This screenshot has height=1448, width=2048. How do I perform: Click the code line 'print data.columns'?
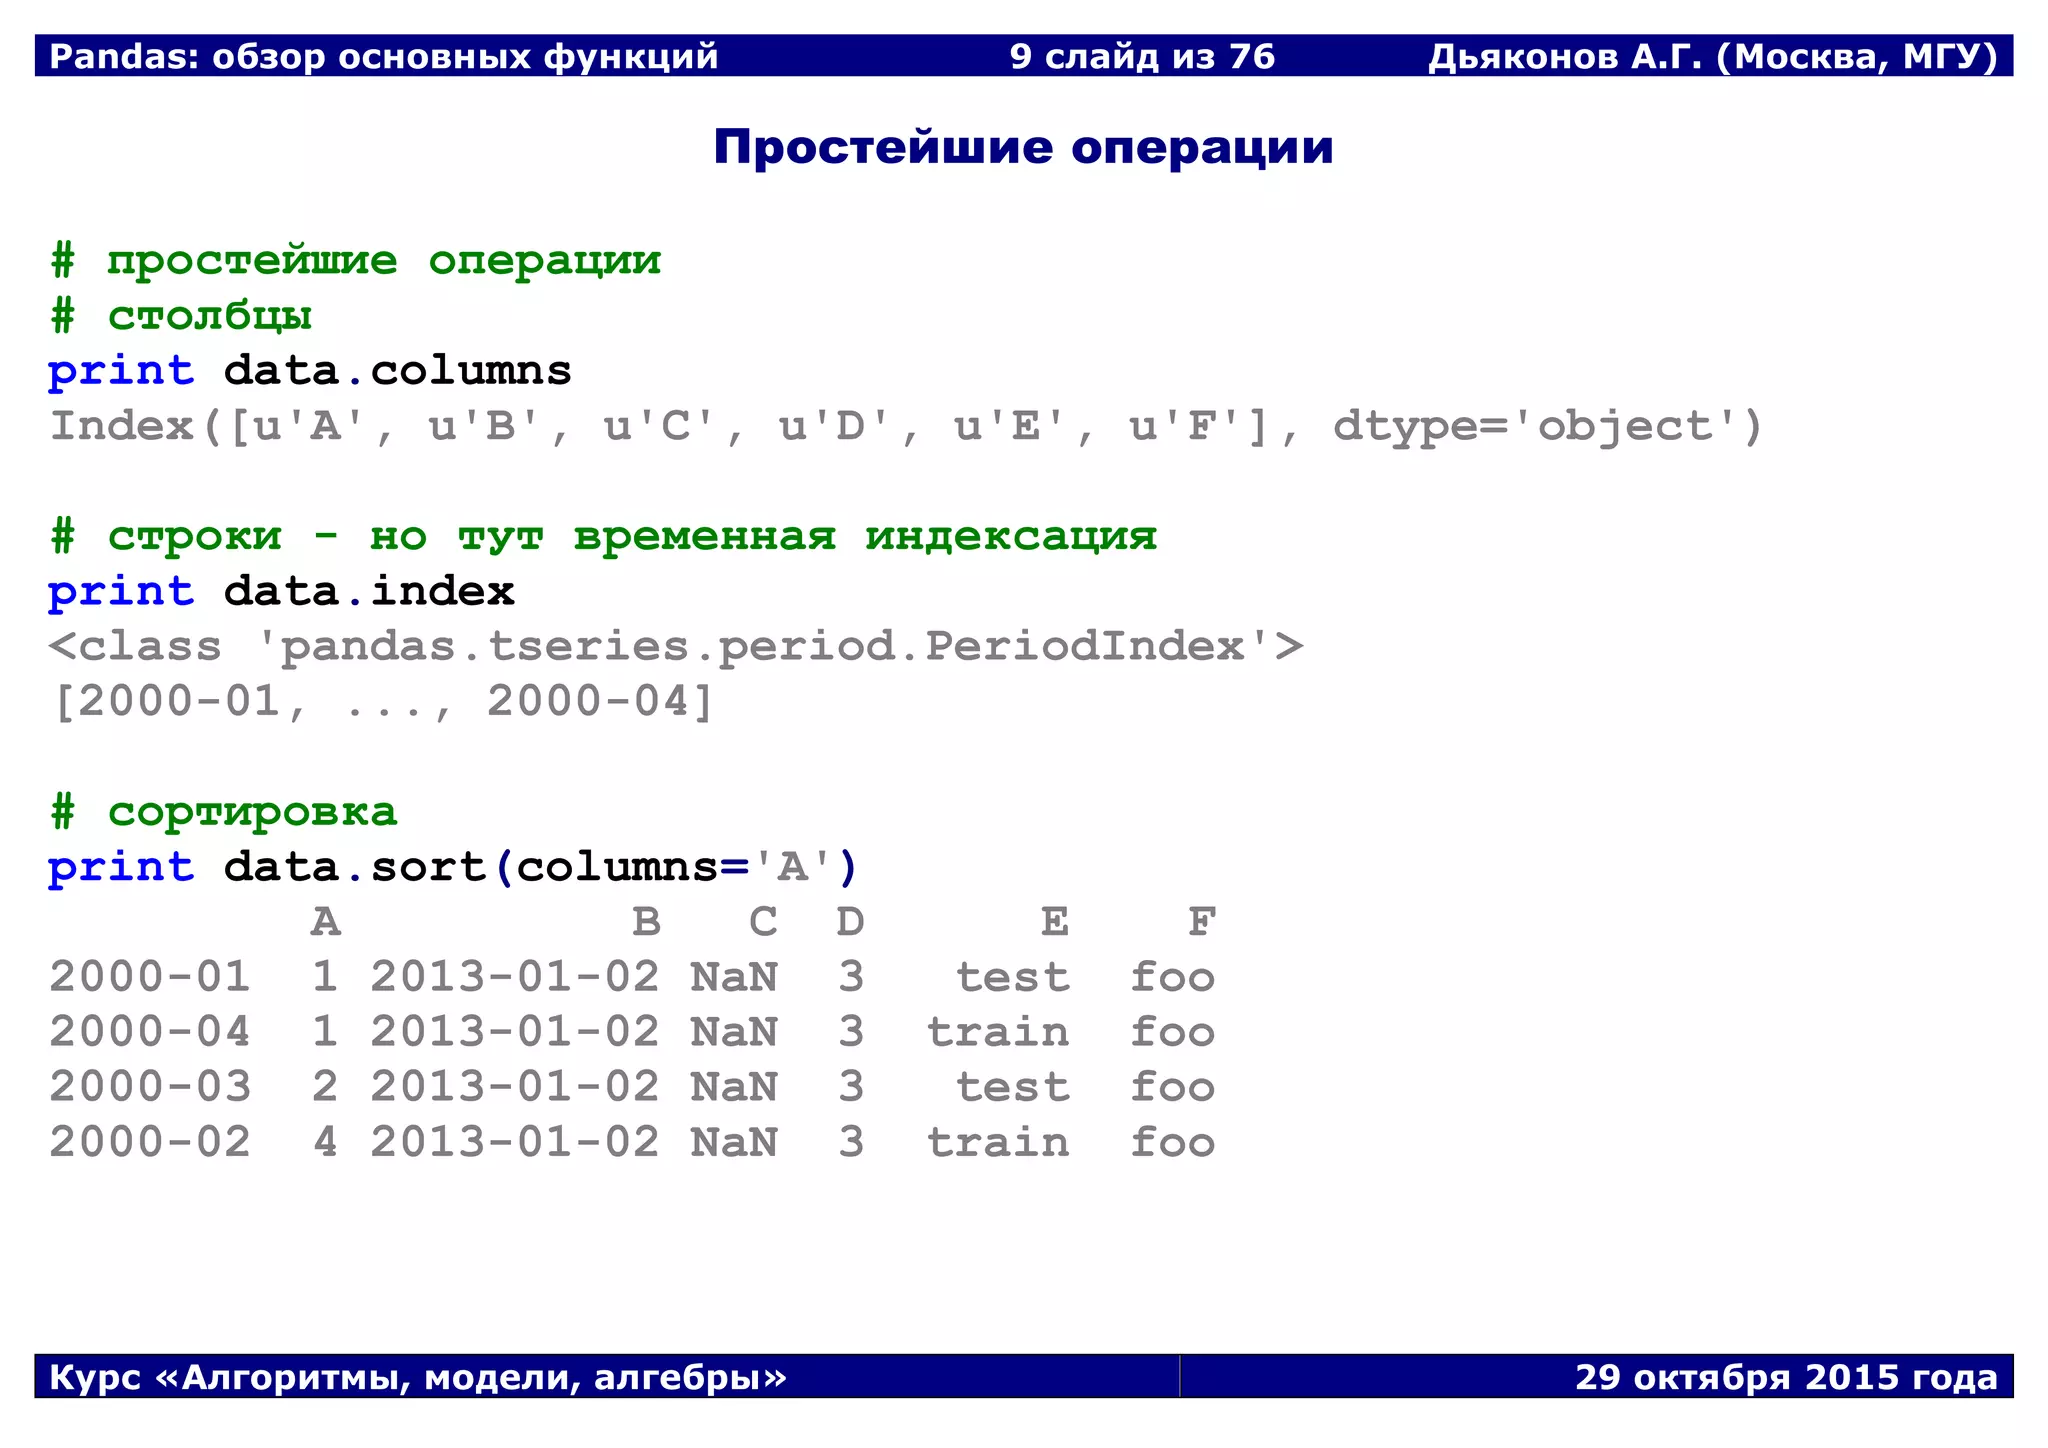pos(310,371)
